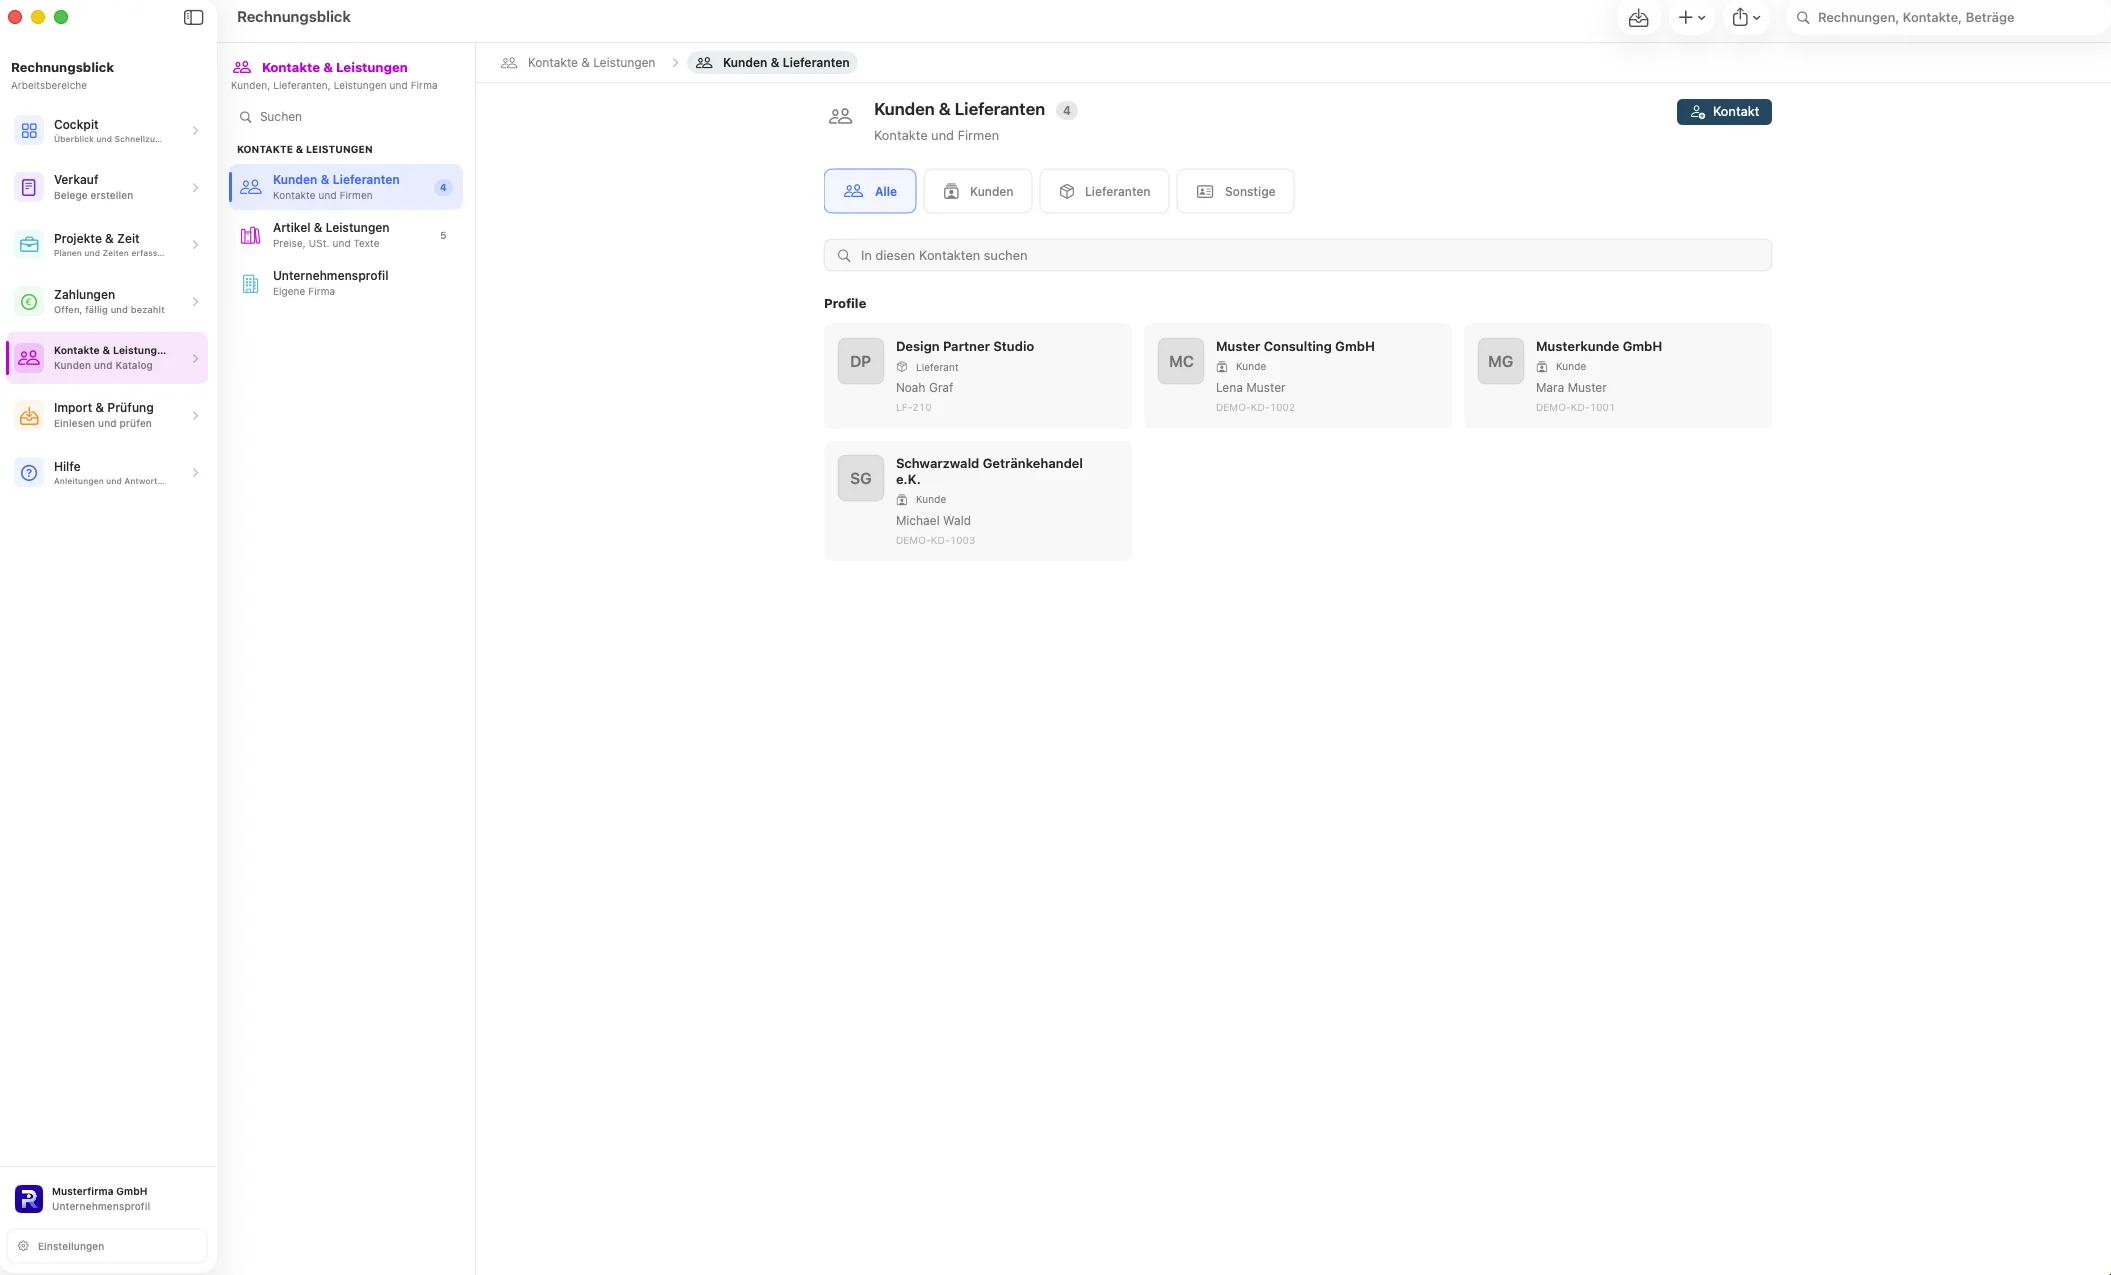
Task: Toggle the sidebar visibility icon
Action: [194, 17]
